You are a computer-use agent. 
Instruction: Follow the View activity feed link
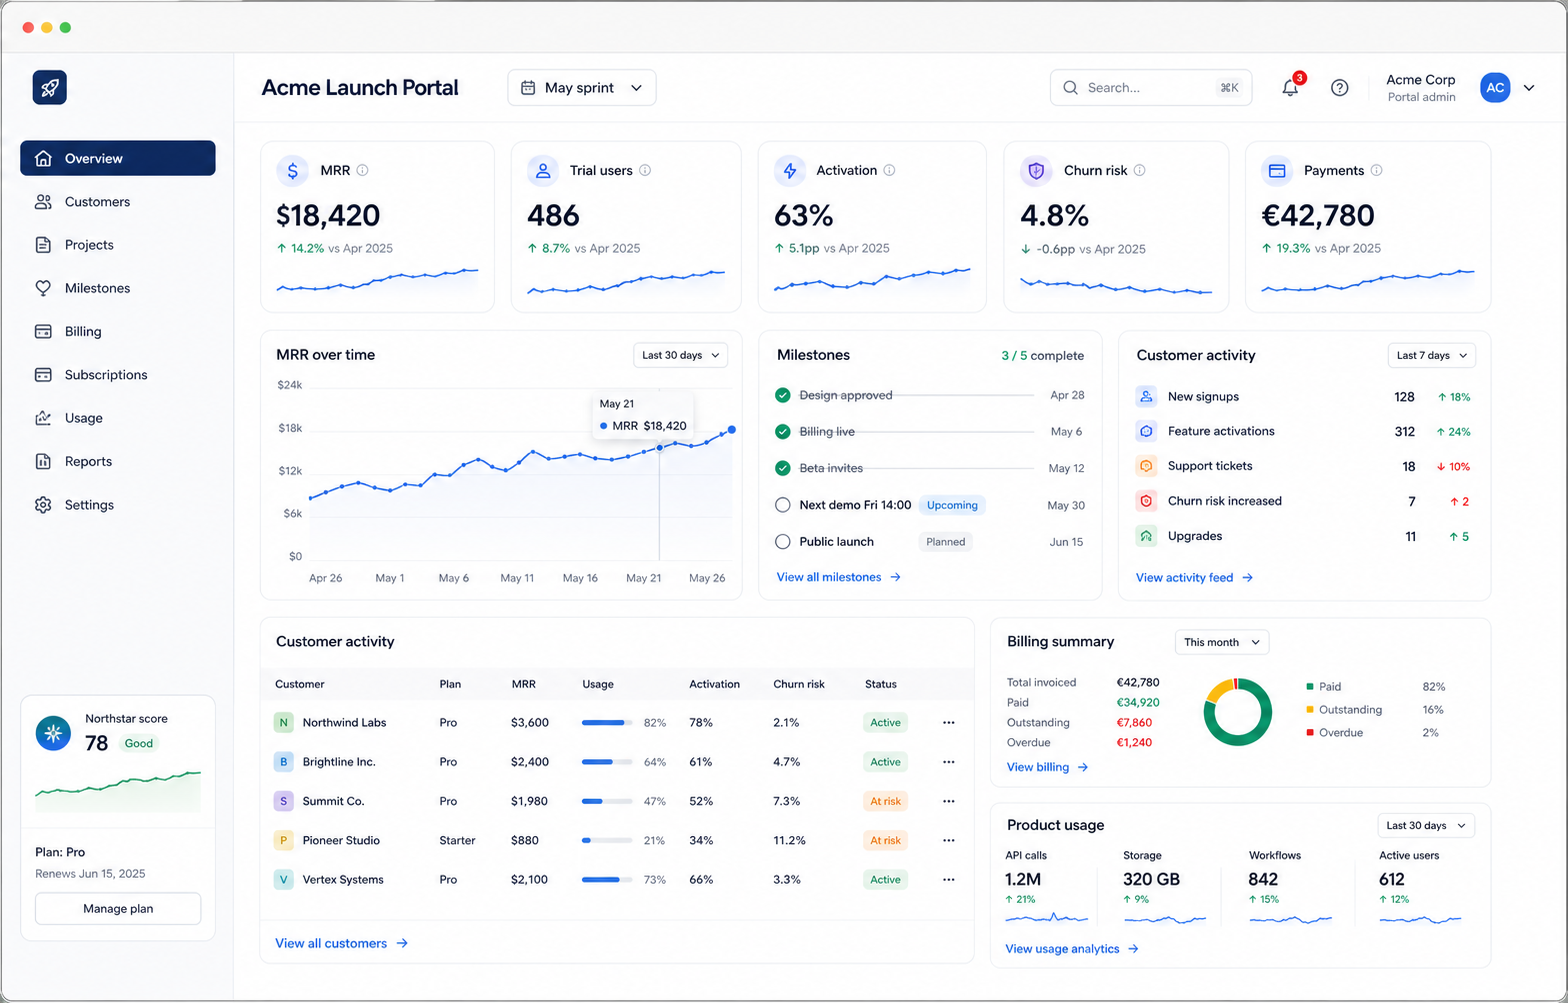(1194, 577)
